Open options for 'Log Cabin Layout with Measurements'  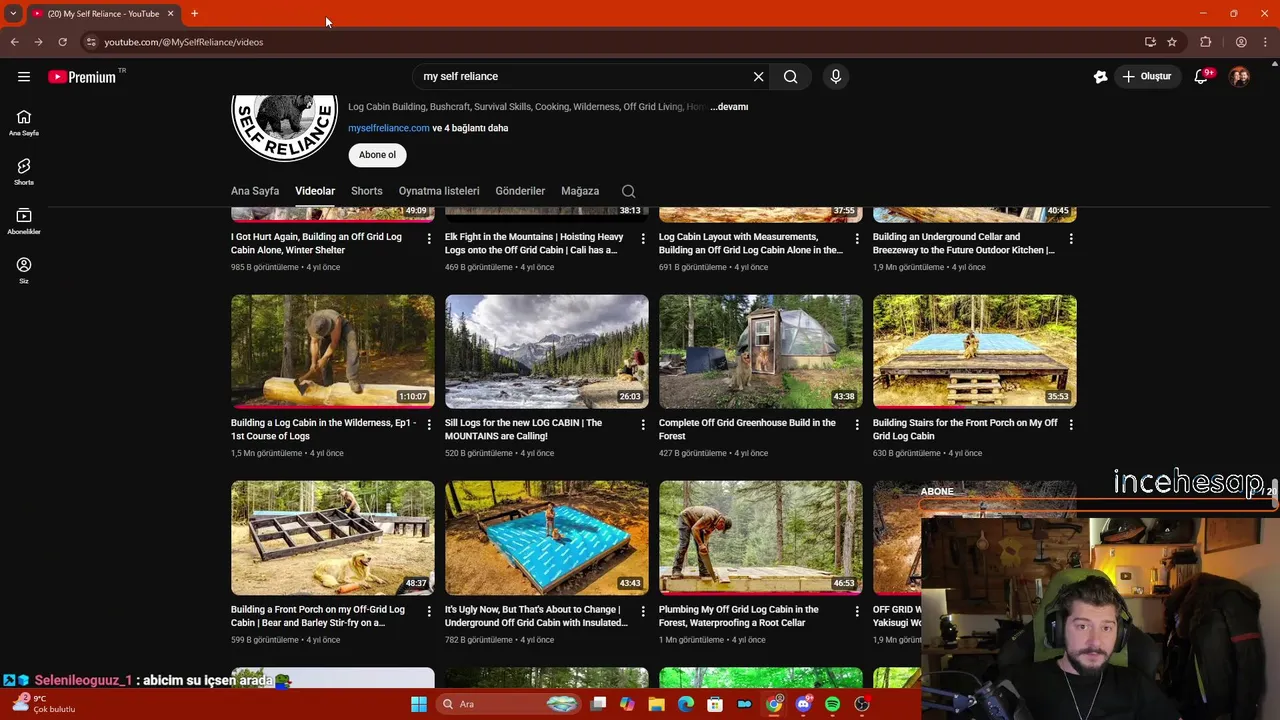click(x=857, y=239)
